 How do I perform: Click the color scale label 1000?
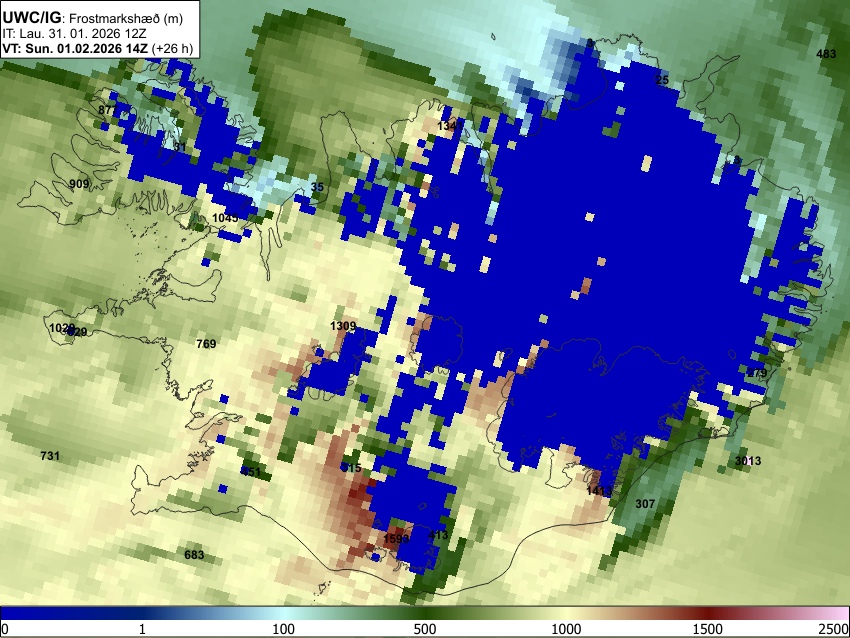[x=566, y=629]
